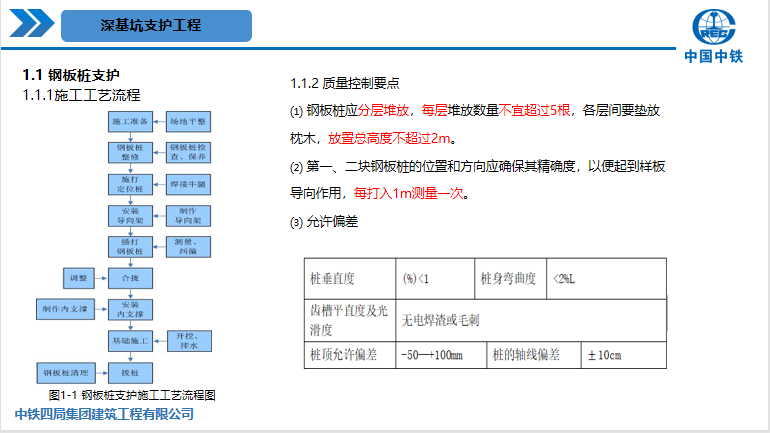Select the red text 不宜超过5根
This screenshot has height=433, width=770.
coord(534,110)
